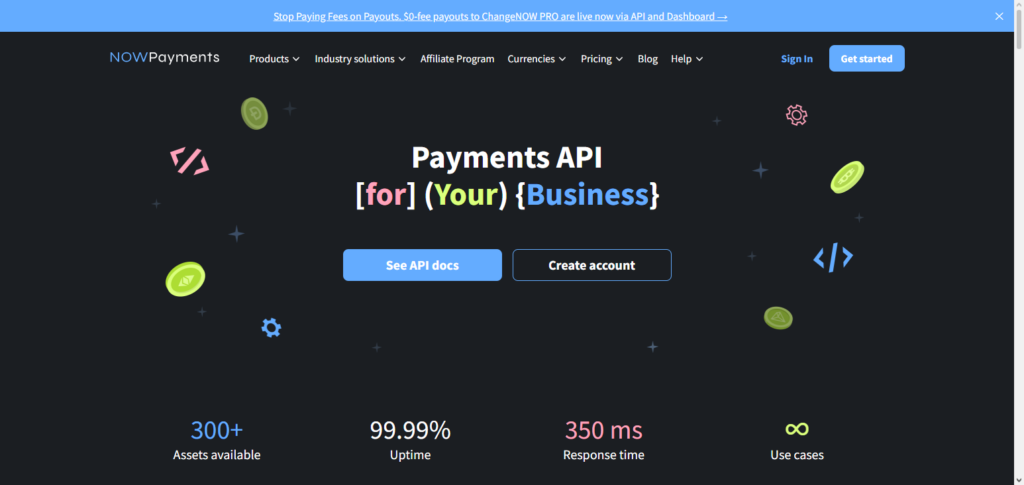
Task: Open the $0-fee payouts banner link
Action: (x=500, y=16)
